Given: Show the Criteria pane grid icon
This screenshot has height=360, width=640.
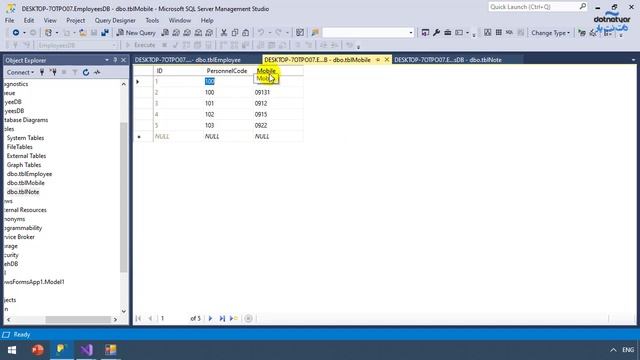Looking at the screenshot, I should tap(498, 33).
